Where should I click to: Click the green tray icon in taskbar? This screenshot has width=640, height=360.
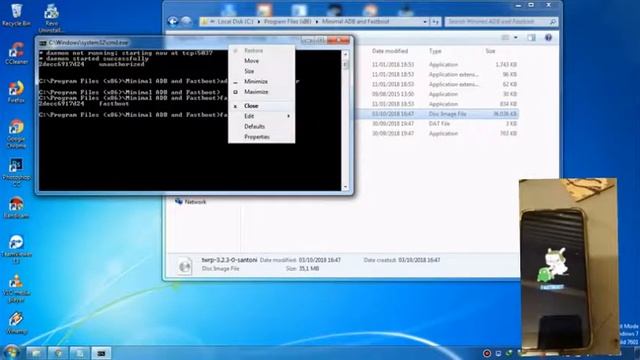(x=509, y=353)
